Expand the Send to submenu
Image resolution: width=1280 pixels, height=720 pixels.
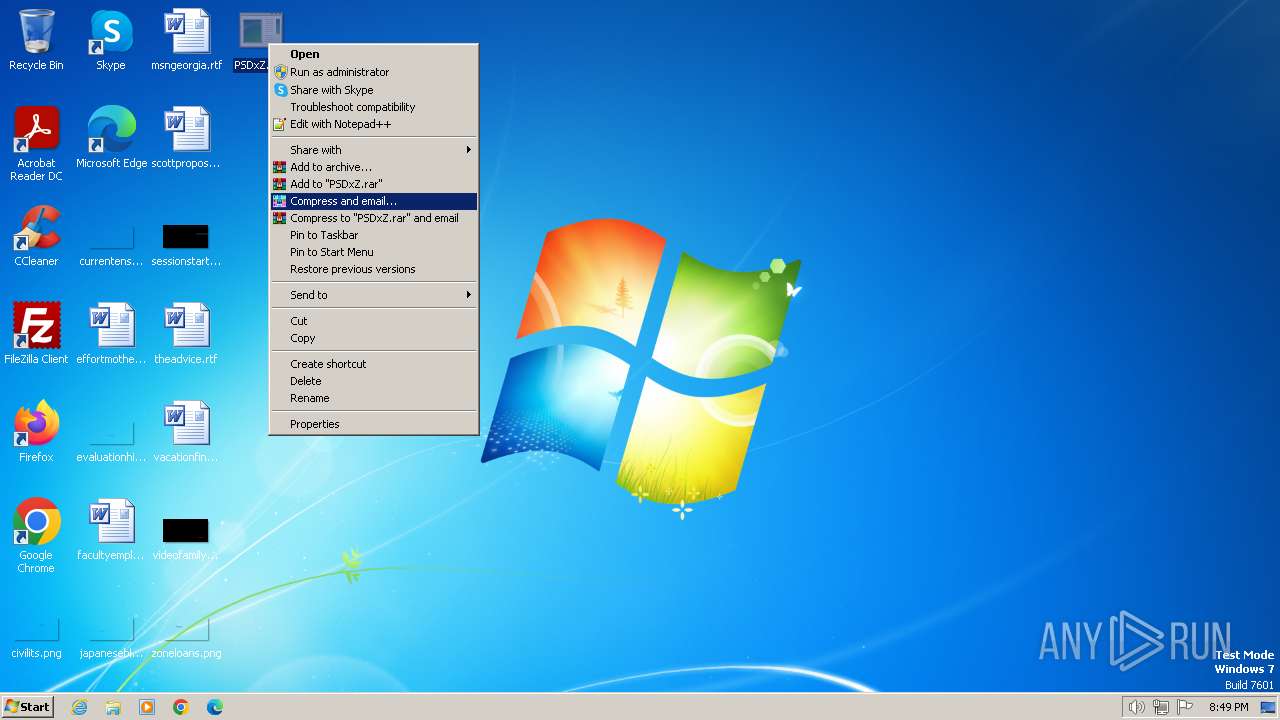(374, 295)
